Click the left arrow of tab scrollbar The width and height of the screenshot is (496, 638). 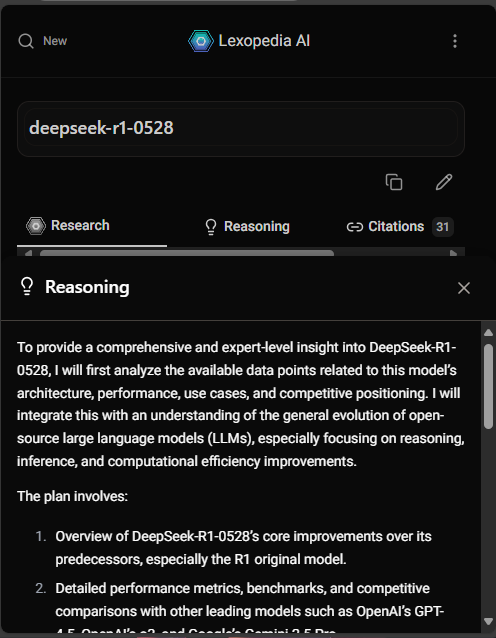tap(28, 253)
